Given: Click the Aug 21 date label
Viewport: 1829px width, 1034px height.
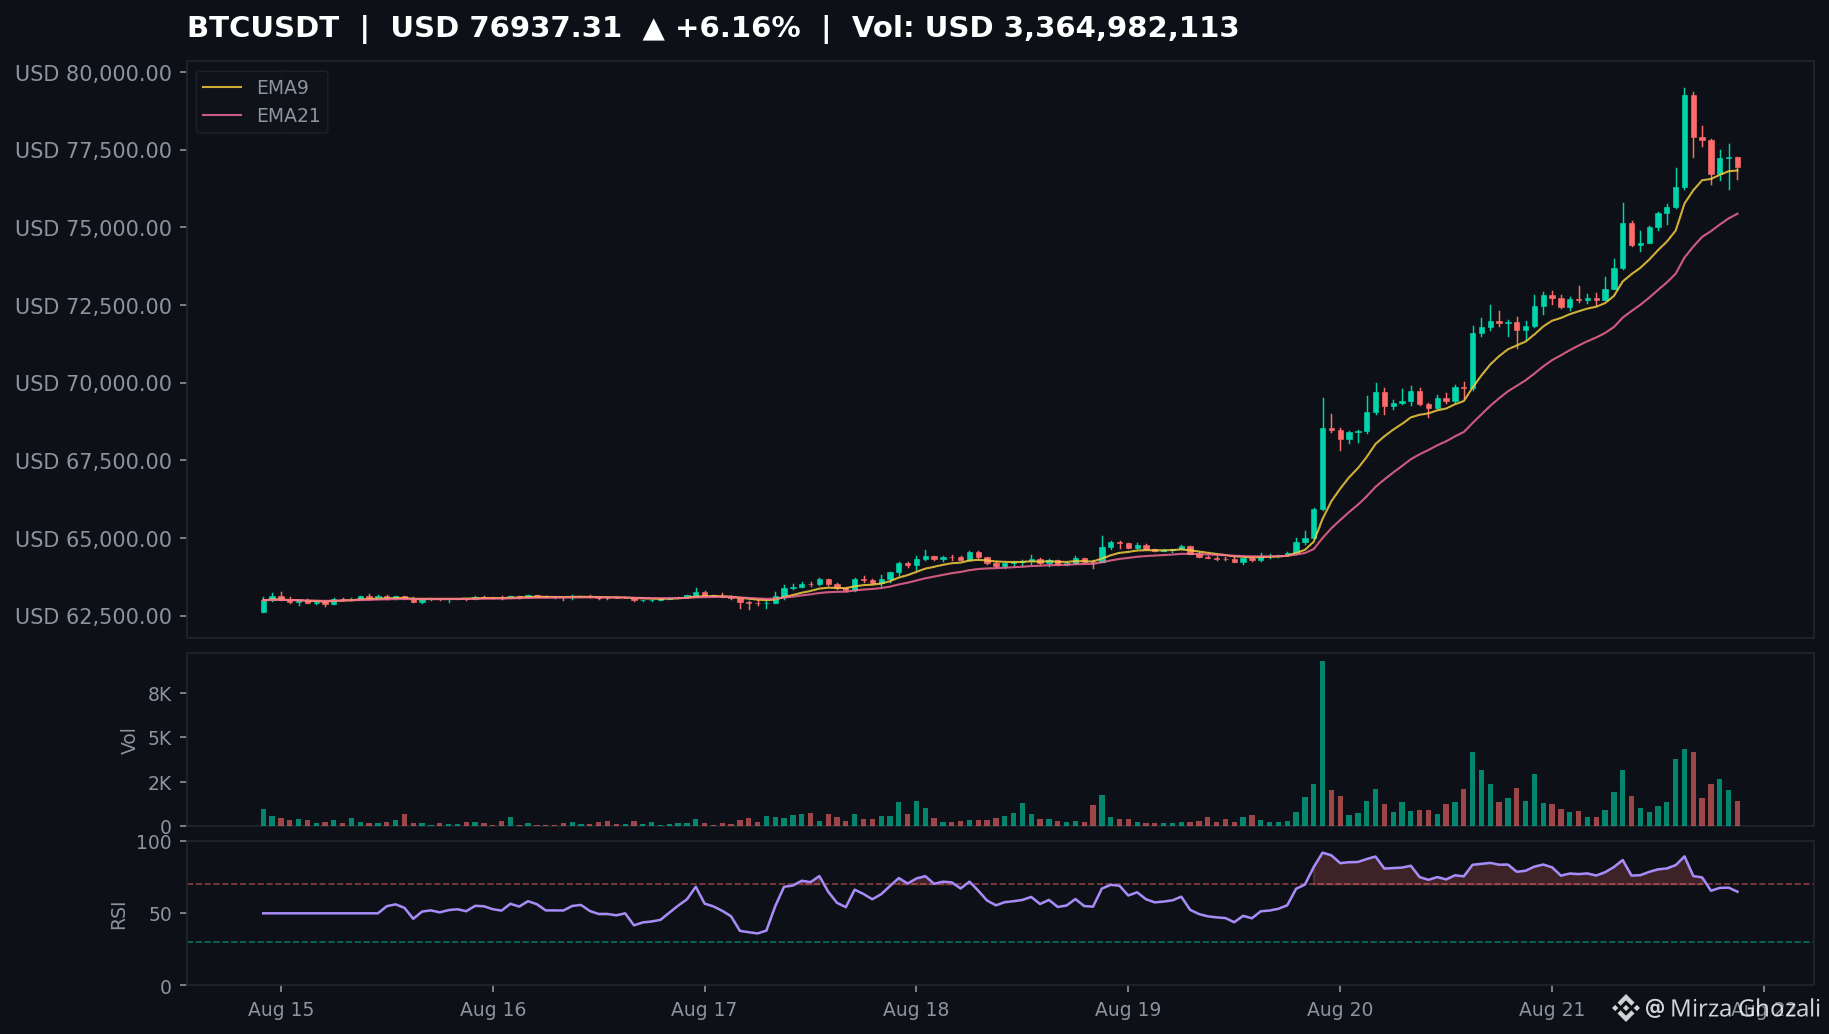Looking at the screenshot, I should [x=1552, y=1009].
